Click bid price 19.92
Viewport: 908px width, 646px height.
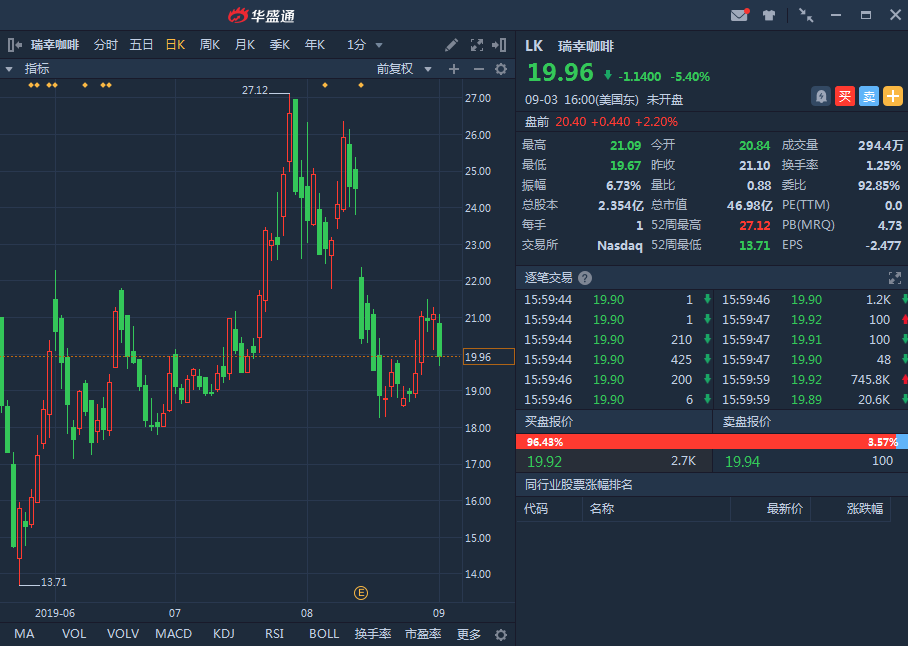click(544, 461)
